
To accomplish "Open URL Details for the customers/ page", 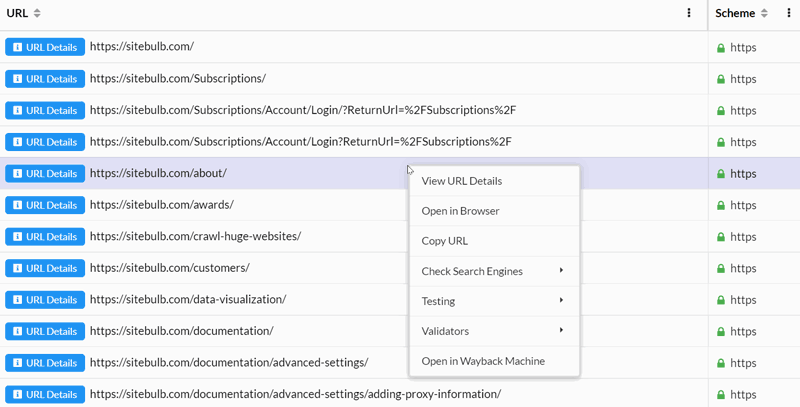I will pyautogui.click(x=45, y=268).
